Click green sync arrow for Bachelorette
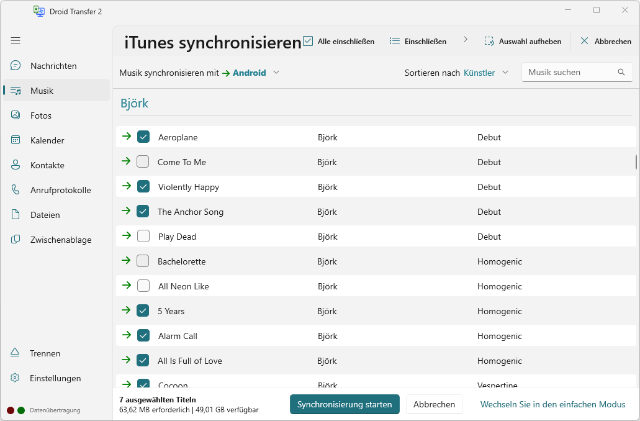 point(127,260)
